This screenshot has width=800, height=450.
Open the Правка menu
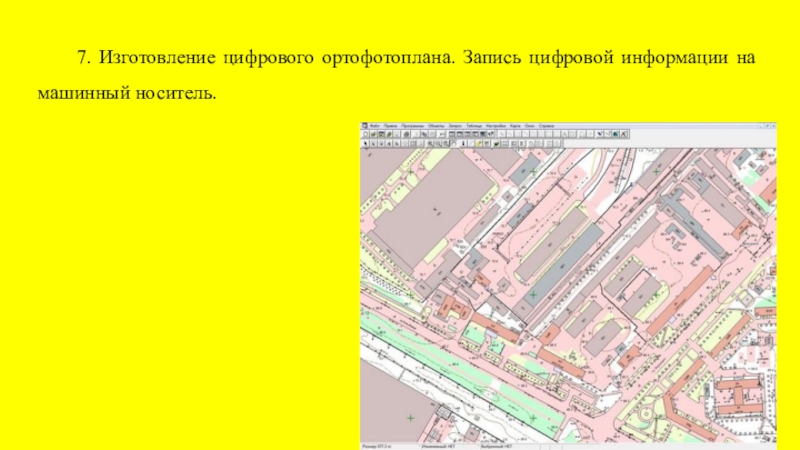390,126
